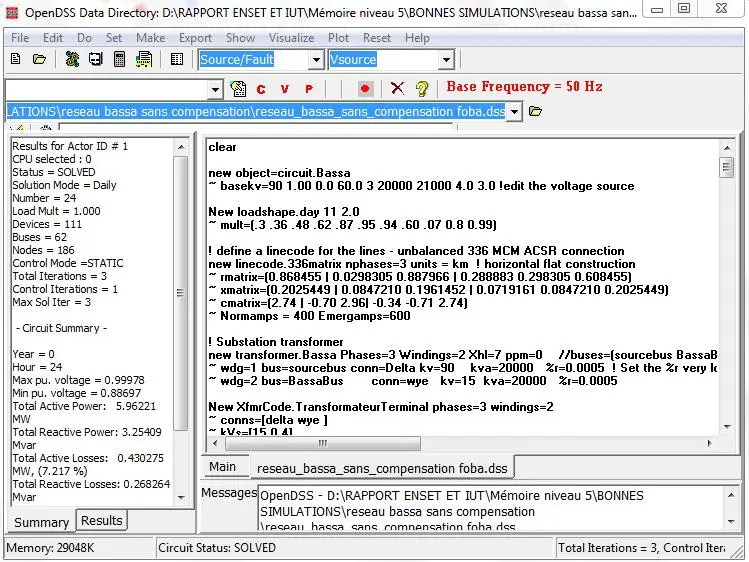The width and height of the screenshot is (749, 562).
Task: Click the green Solve circuit icon
Action: click(x=72, y=59)
